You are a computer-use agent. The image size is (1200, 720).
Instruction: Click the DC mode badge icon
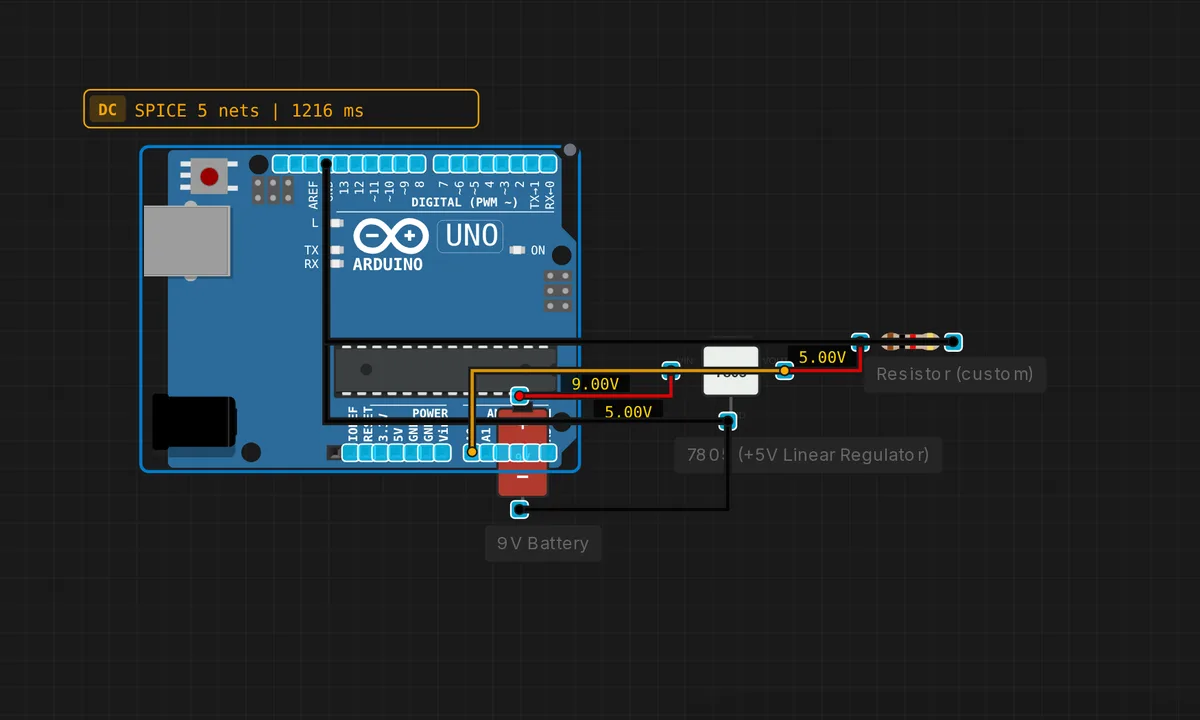click(107, 109)
